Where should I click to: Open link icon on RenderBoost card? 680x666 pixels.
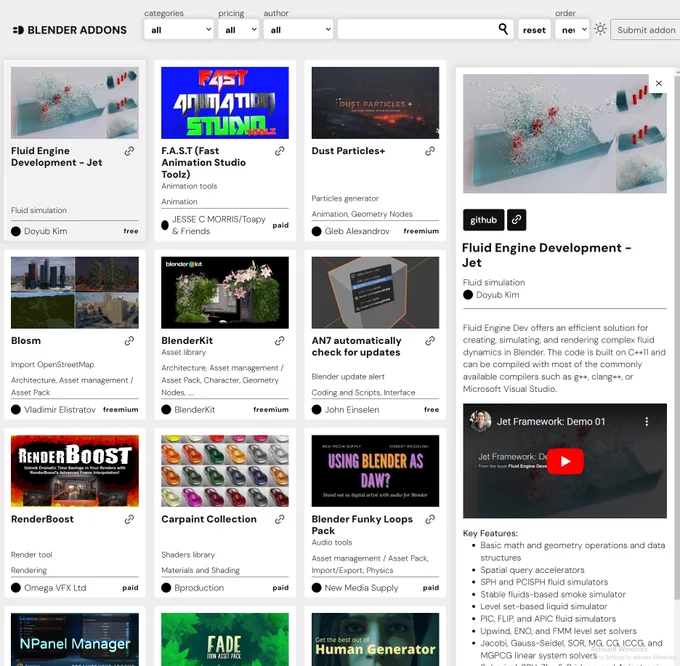point(129,519)
